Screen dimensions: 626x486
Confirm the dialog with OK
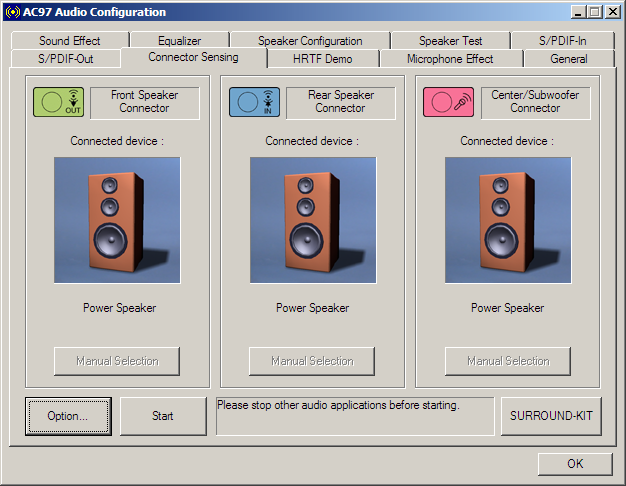point(575,464)
